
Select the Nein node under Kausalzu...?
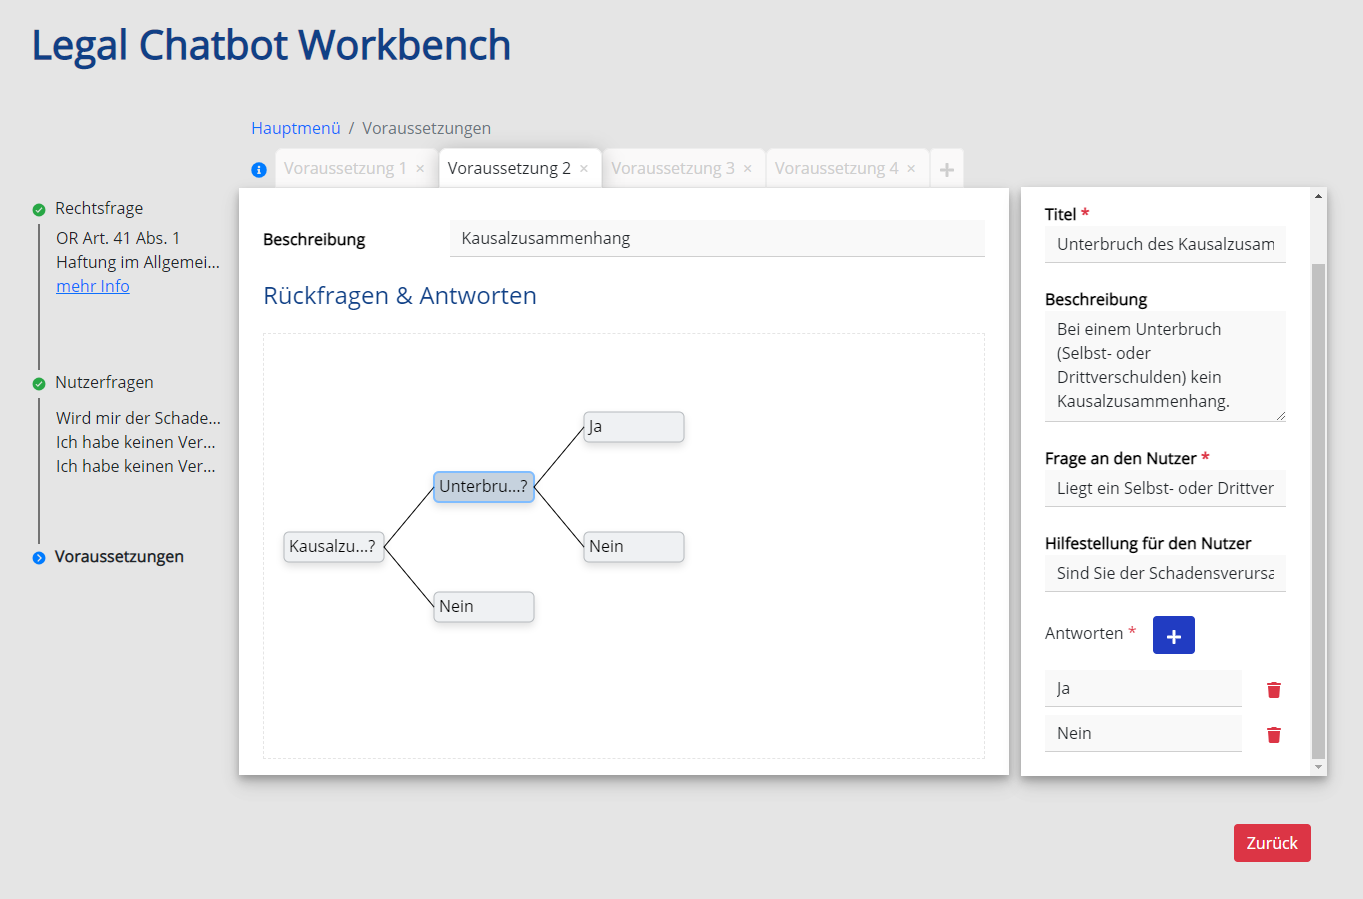[x=484, y=607]
